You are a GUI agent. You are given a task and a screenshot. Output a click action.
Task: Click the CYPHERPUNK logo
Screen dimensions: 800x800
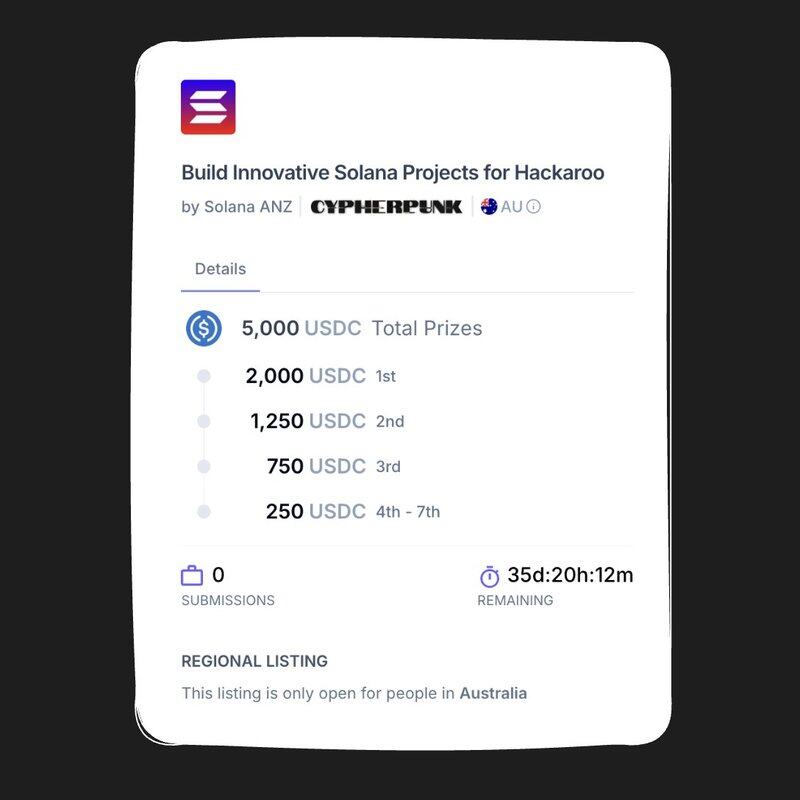386,207
